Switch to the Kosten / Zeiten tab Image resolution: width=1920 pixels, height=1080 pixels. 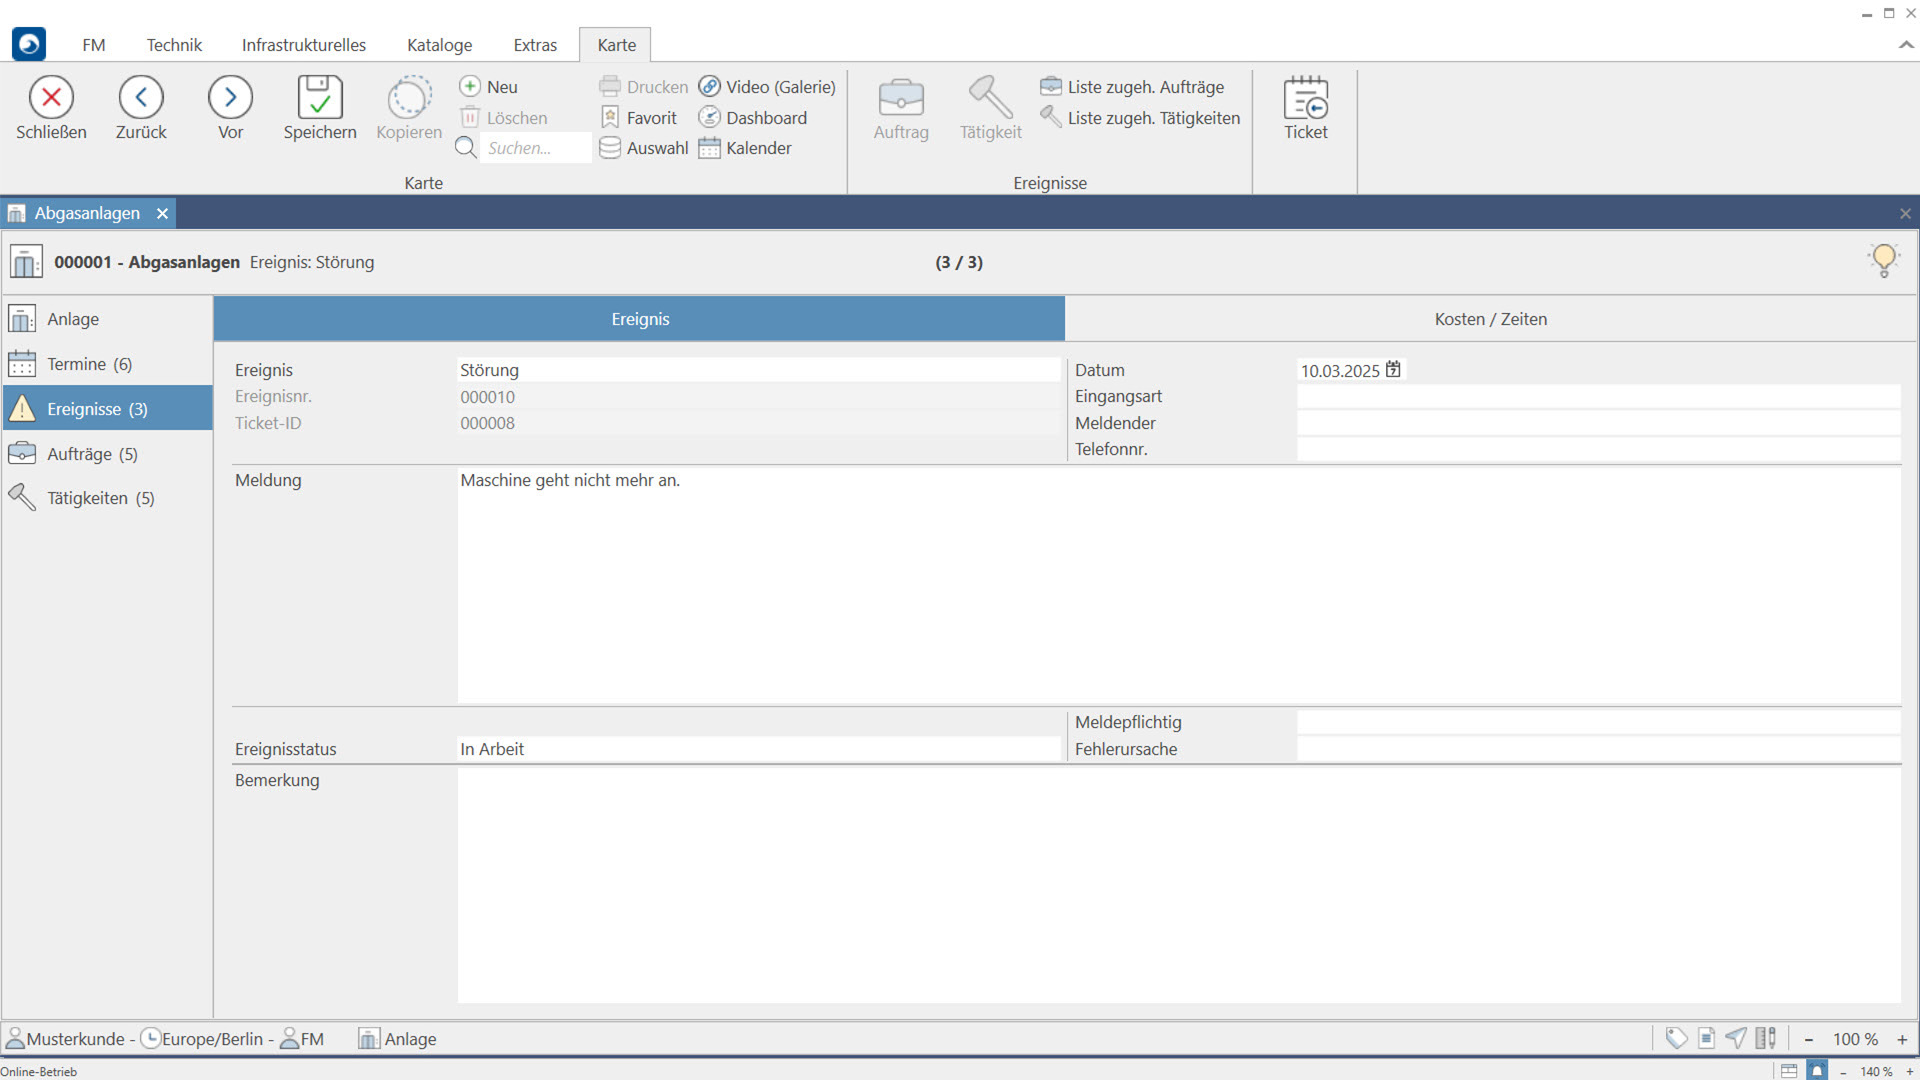[x=1490, y=319]
